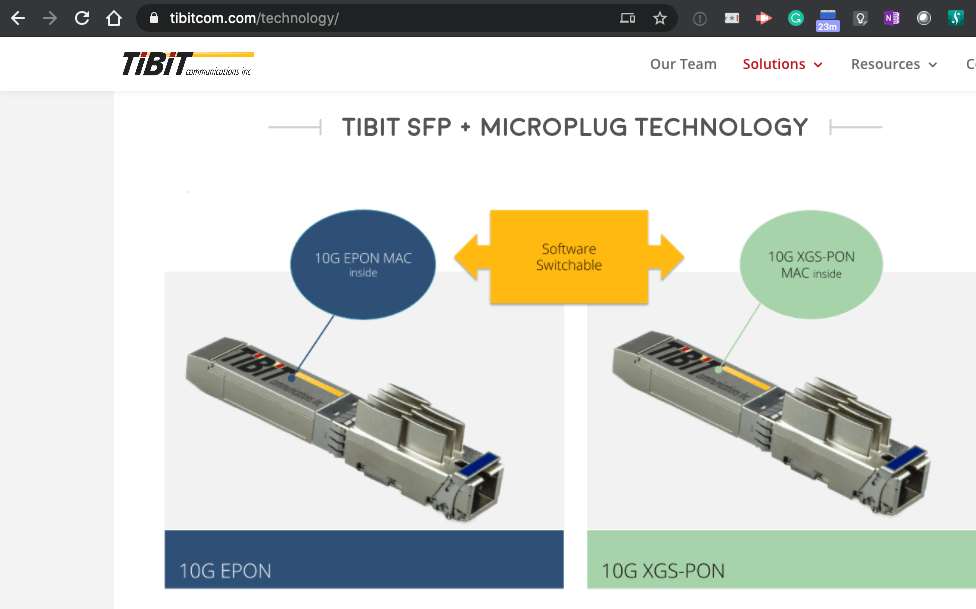The height and width of the screenshot is (609, 976).
Task: Click the Software Switchable yellow banner
Action: [569, 257]
